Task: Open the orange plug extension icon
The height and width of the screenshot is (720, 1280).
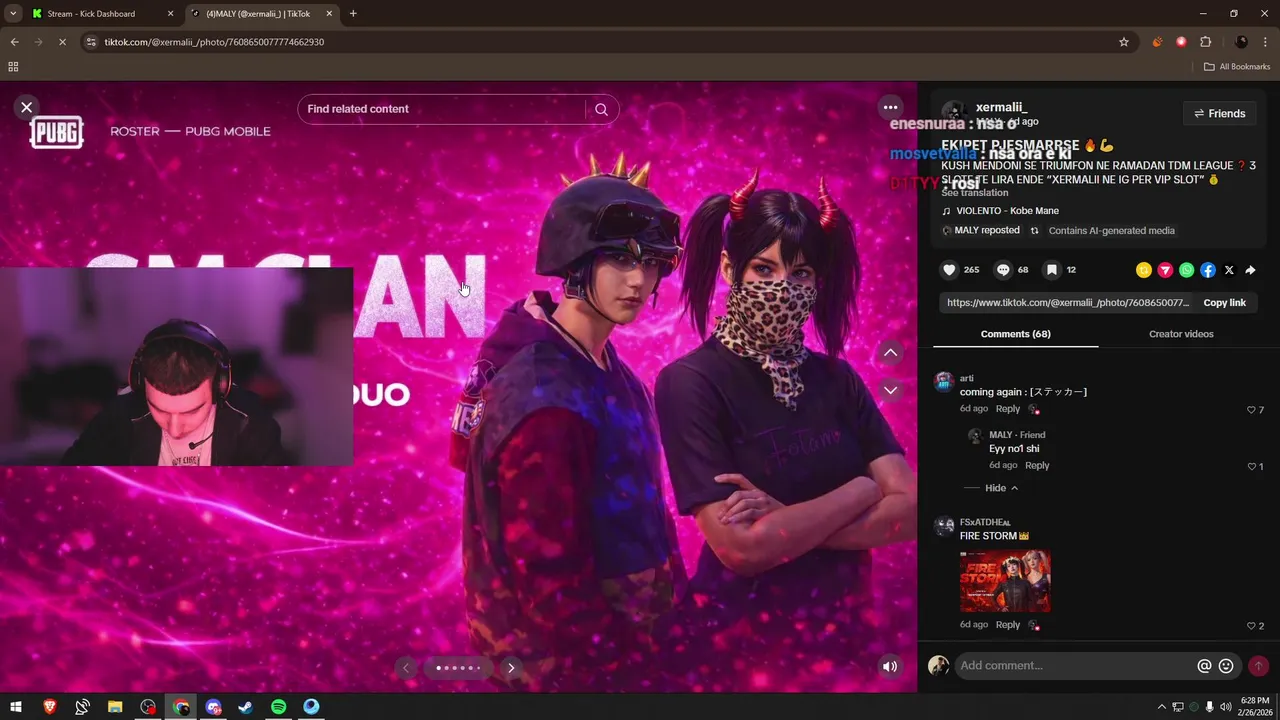Action: pos(1157,42)
